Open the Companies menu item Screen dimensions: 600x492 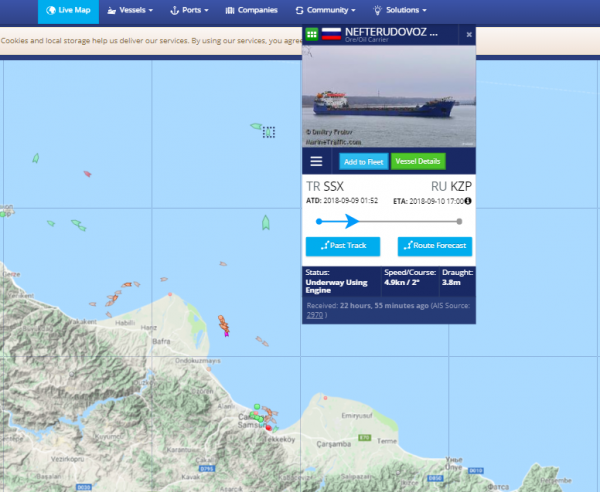(252, 11)
